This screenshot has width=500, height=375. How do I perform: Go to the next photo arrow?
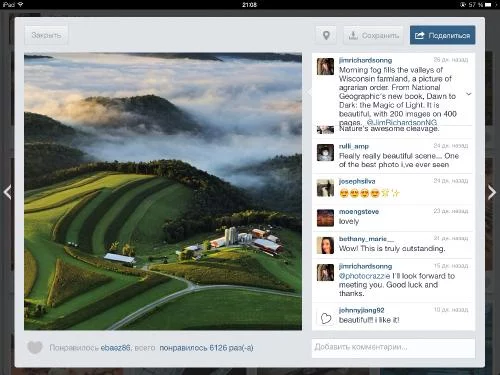pos(492,192)
